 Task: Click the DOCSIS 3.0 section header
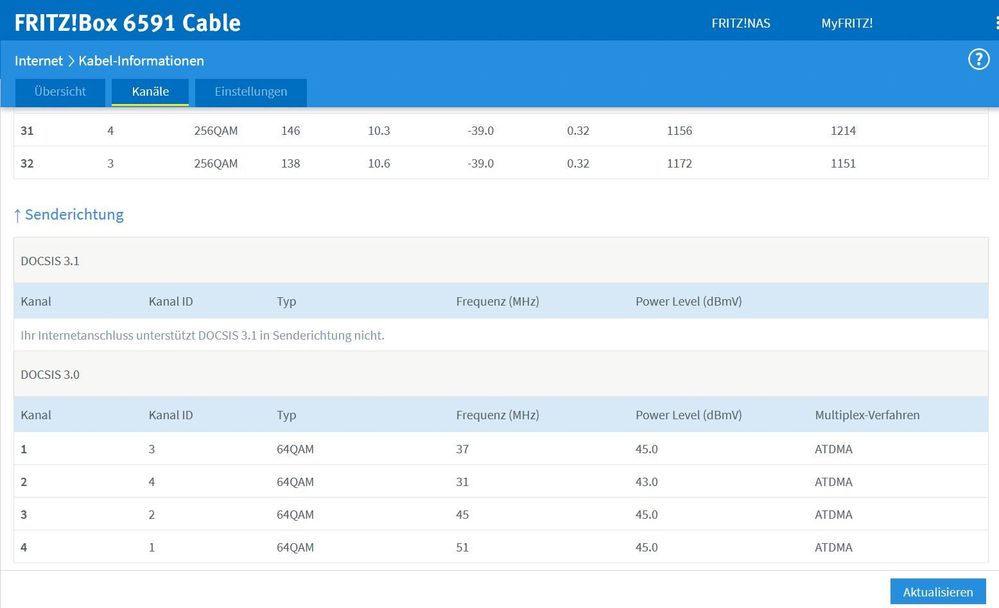(x=50, y=374)
